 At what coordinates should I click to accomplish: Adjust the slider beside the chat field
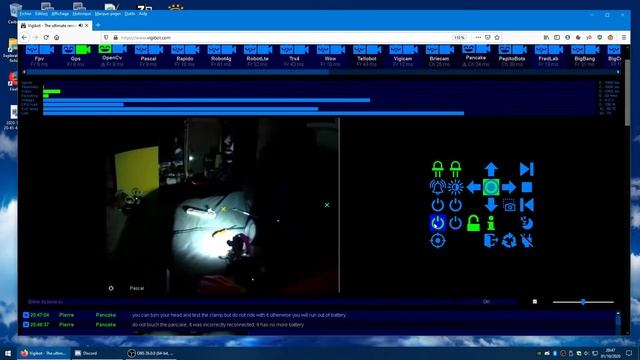click(x=583, y=302)
